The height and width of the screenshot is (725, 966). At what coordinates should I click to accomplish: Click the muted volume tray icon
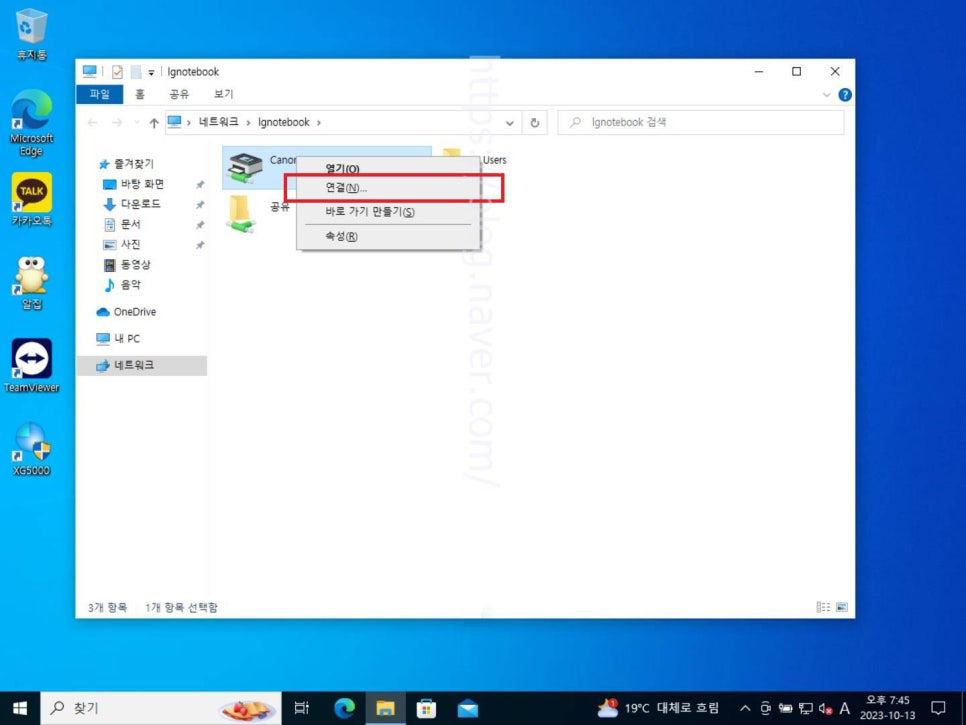pos(826,708)
